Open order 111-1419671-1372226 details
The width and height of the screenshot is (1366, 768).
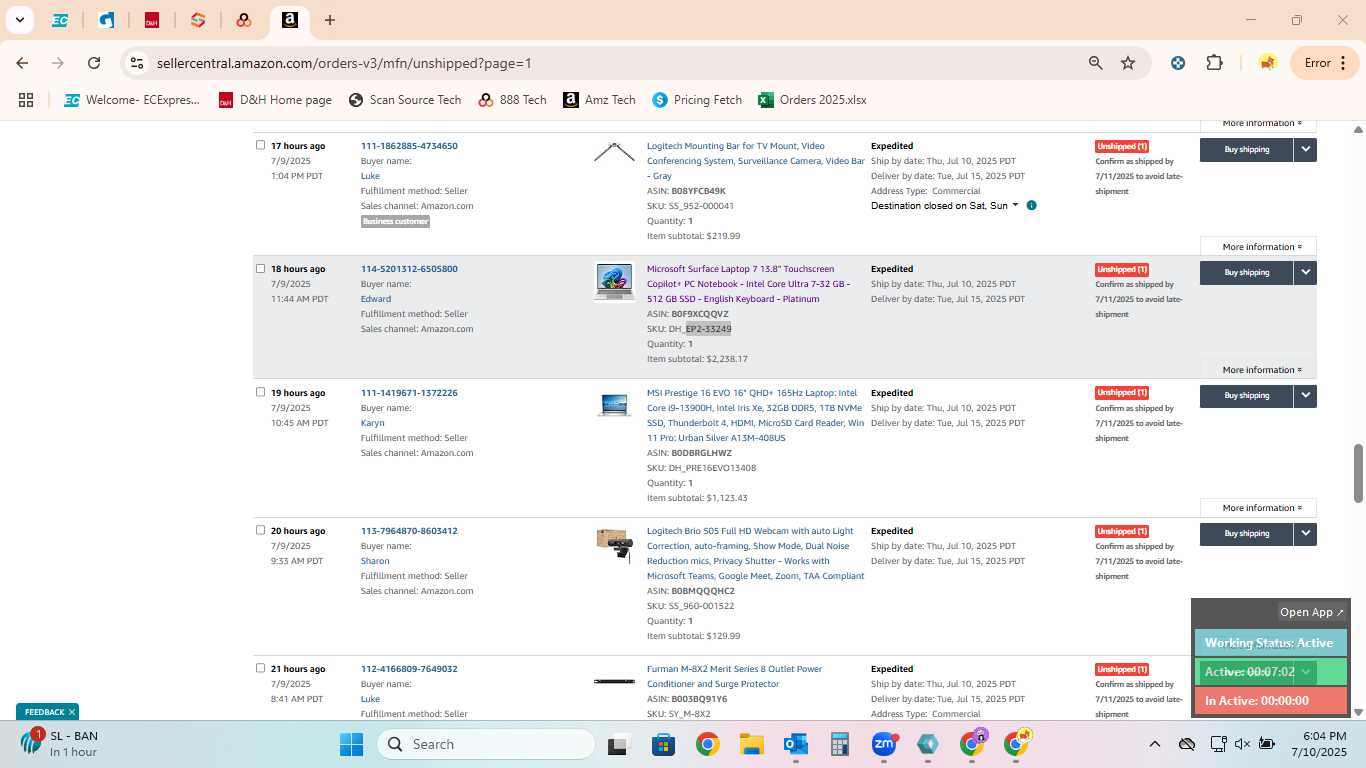pyautogui.click(x=409, y=393)
